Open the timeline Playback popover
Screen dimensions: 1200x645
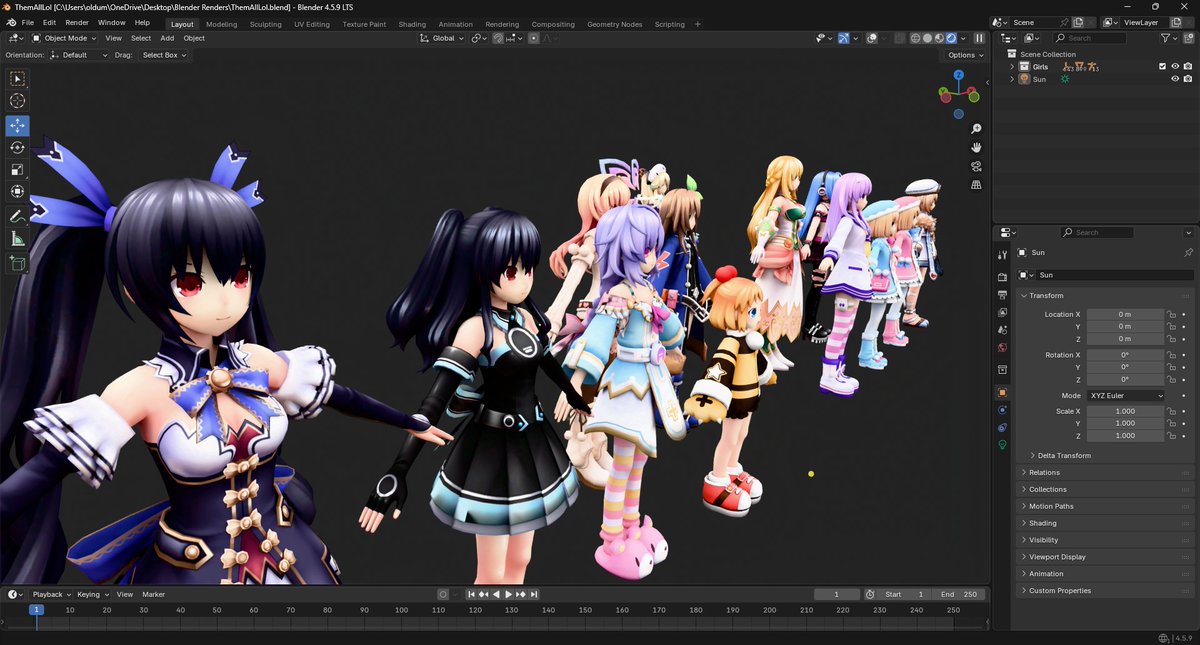pyautogui.click(x=51, y=594)
